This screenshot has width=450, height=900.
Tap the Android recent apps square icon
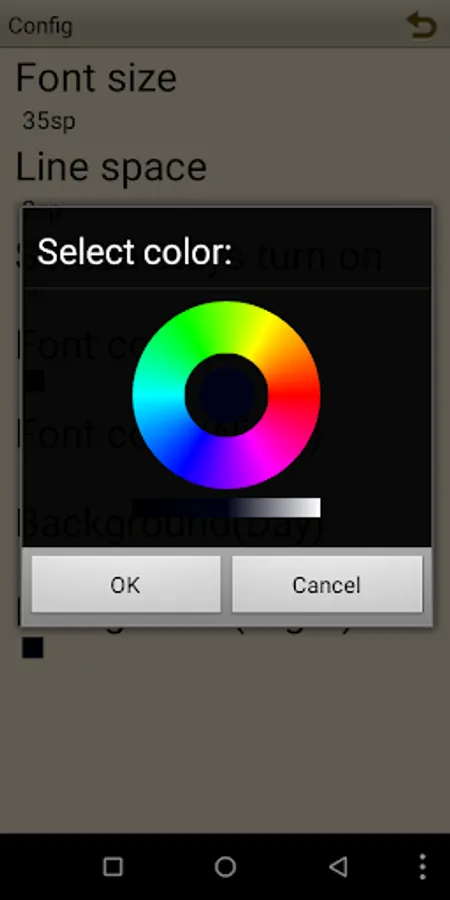pyautogui.click(x=112, y=866)
